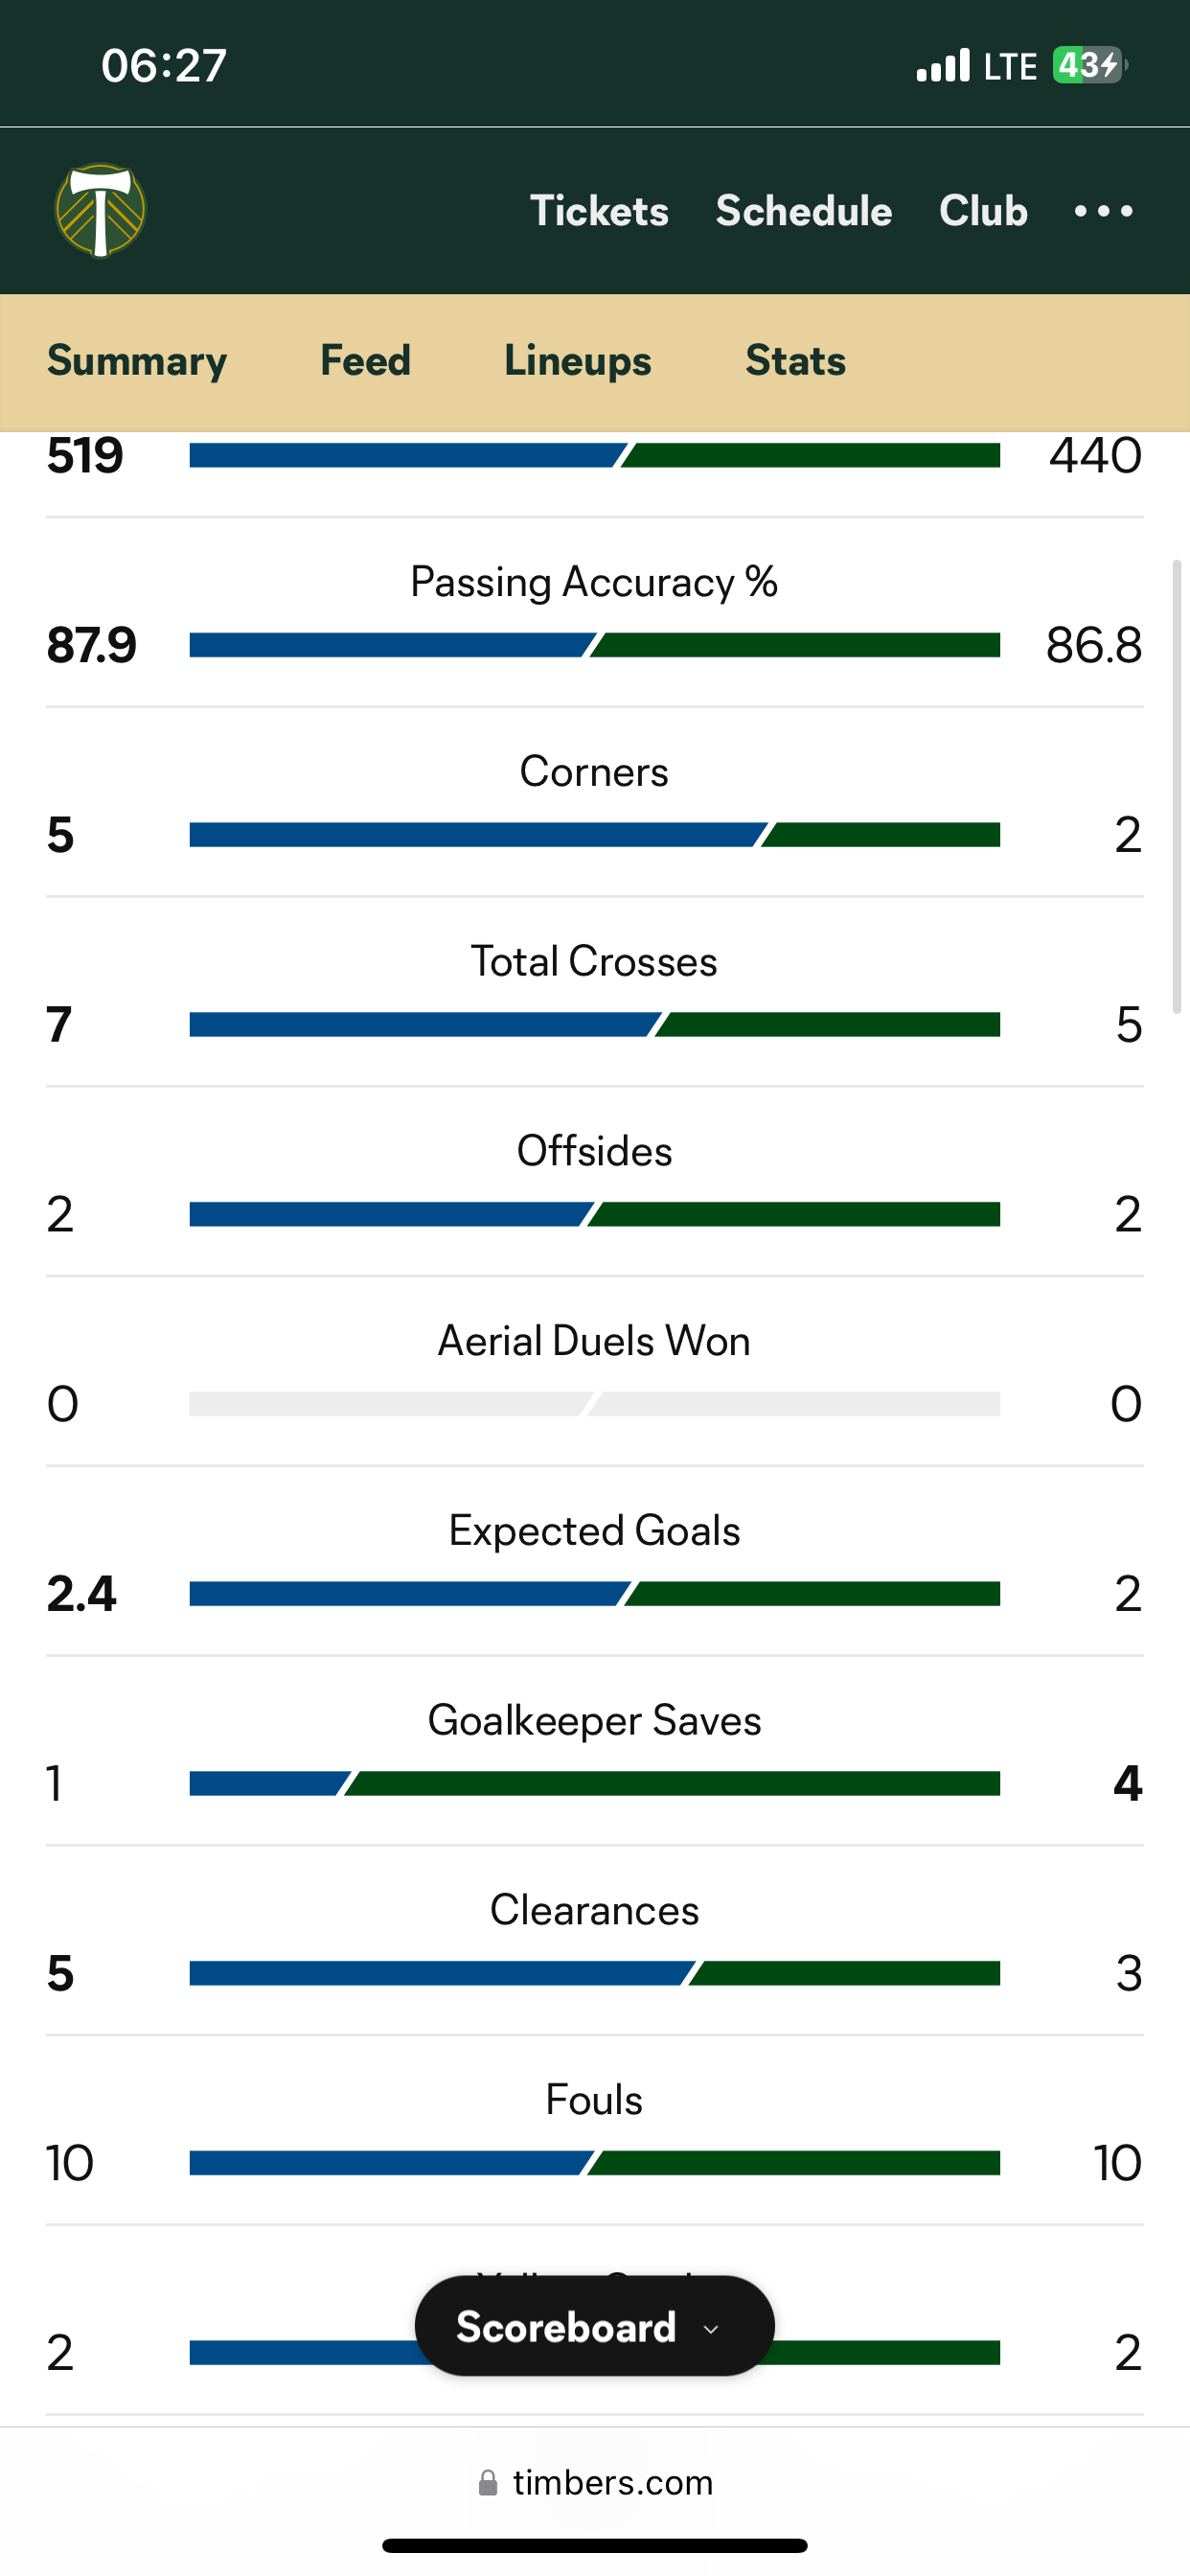Open the Scoreboard pill dropdown

[x=595, y=2327]
